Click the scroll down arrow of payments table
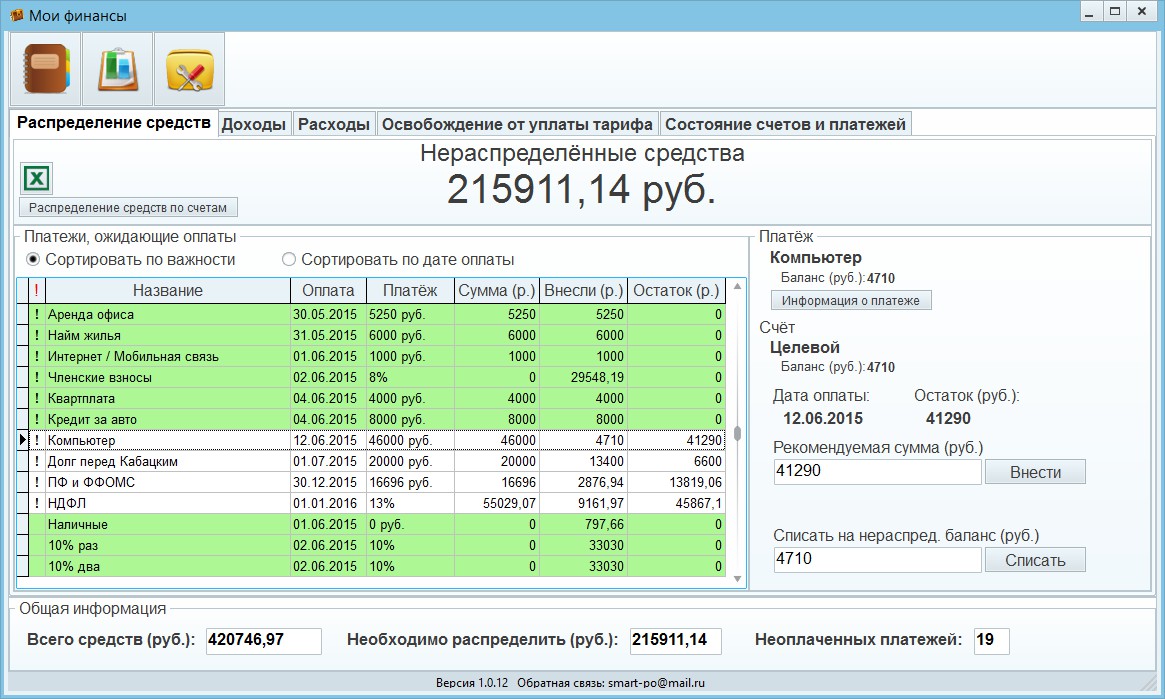Viewport: 1165px width, 699px height. pos(737,579)
